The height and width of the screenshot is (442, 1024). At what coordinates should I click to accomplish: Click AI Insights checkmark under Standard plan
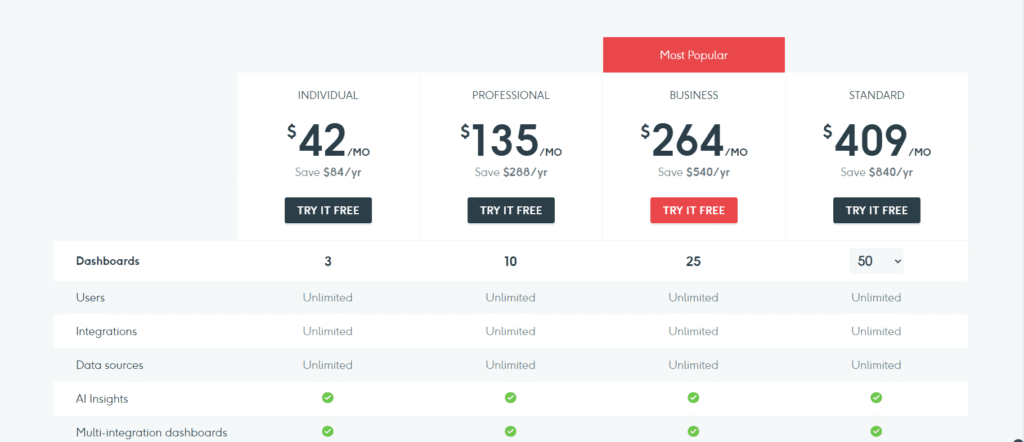876,398
